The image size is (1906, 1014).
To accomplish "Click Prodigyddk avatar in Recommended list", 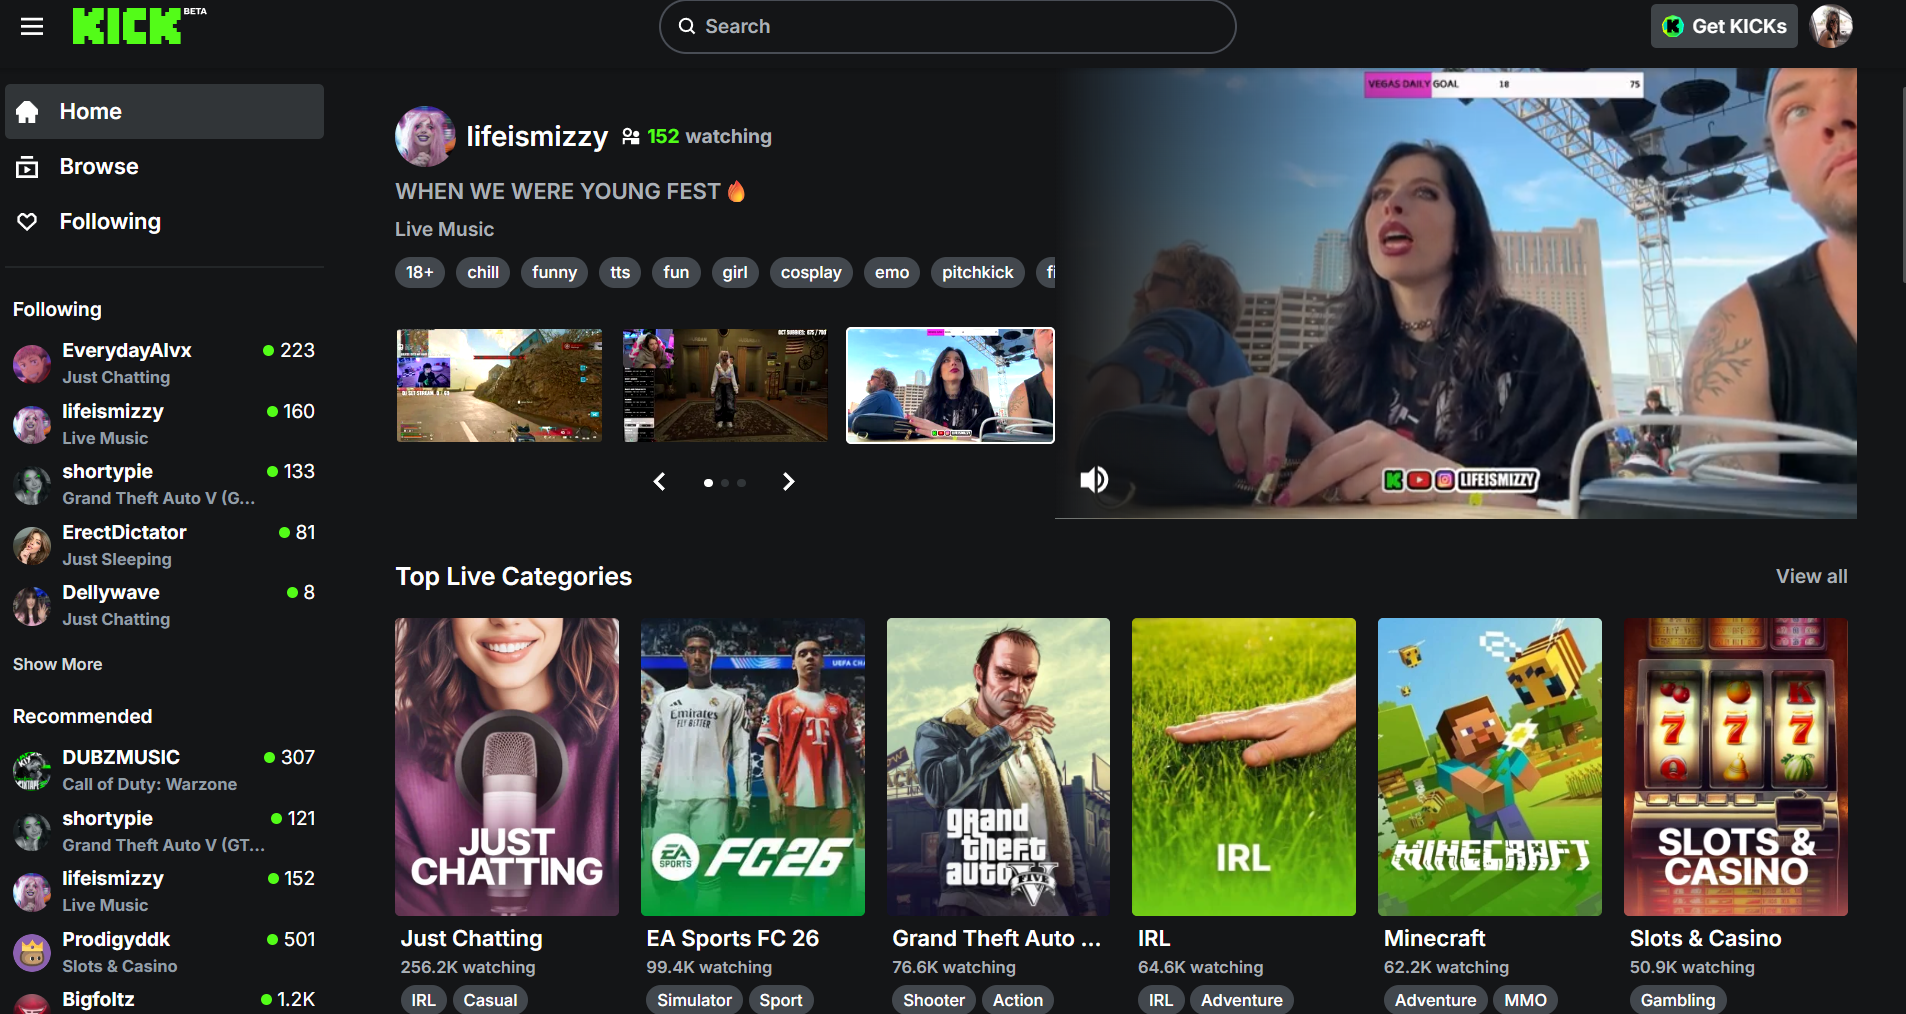I will [32, 953].
